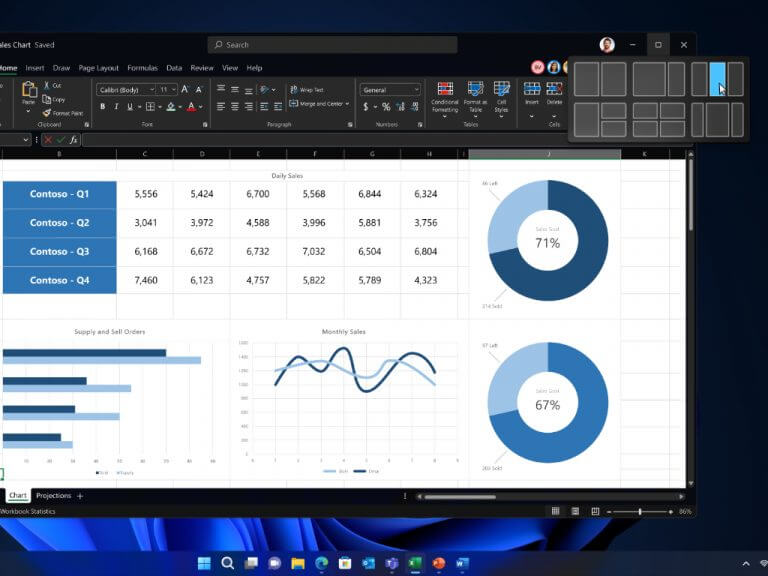Center text horizontally
Image resolution: width=768 pixels, height=576 pixels.
pos(235,106)
